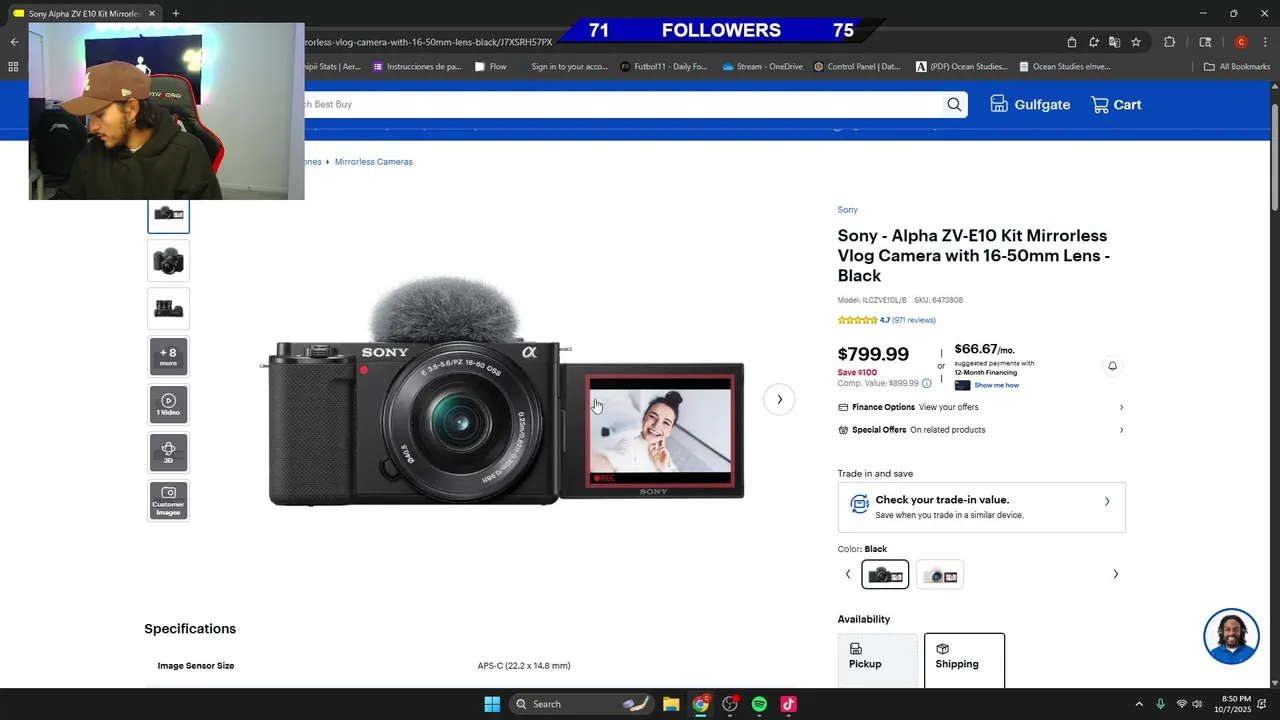Click the Comp. Value info icon
This screenshot has width=1280, height=720.
pos(926,383)
